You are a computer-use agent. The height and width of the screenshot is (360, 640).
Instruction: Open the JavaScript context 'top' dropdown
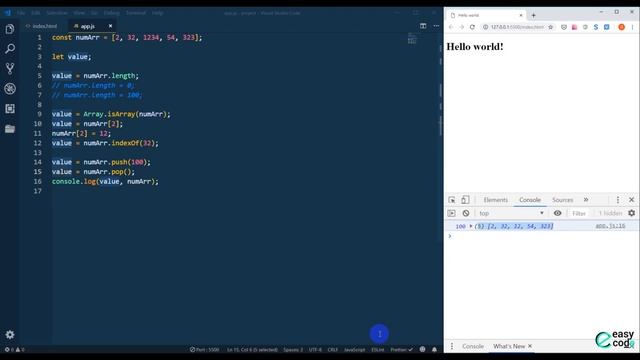(511, 213)
